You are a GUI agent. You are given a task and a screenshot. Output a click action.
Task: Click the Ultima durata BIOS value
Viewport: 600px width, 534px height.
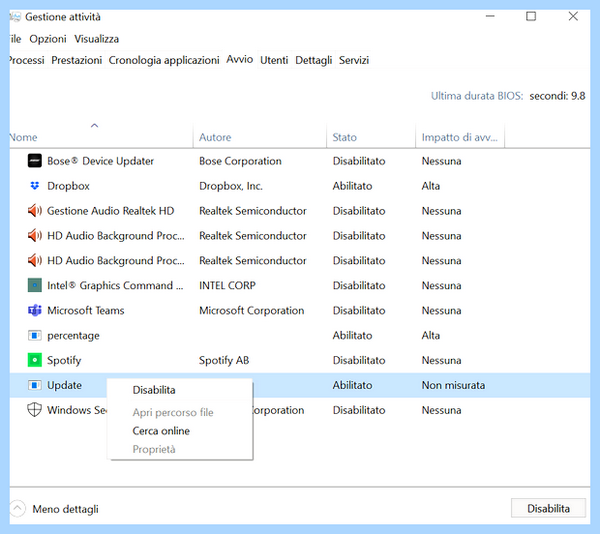(x=557, y=96)
